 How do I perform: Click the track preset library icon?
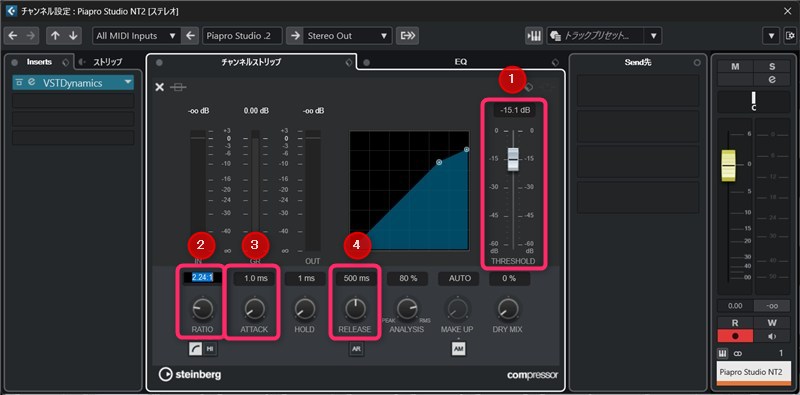tap(555, 36)
